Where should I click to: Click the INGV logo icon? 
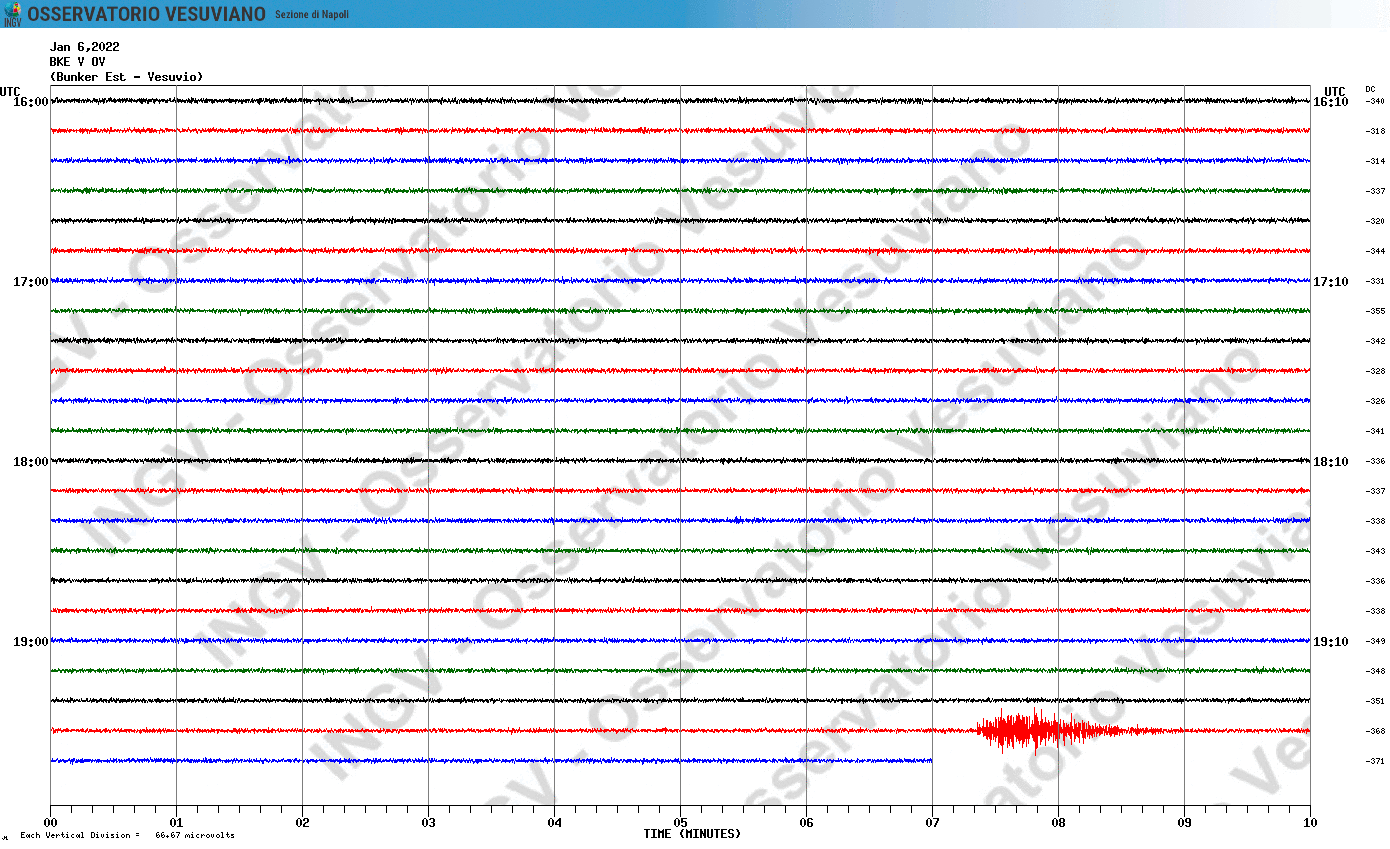12,14
